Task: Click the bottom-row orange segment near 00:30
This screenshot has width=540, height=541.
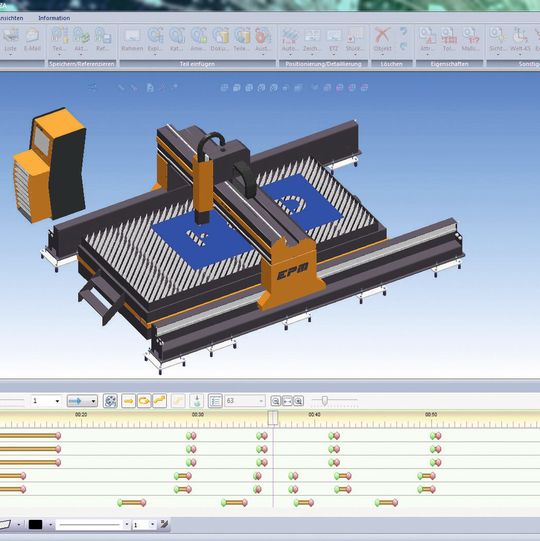Action: pos(234,502)
